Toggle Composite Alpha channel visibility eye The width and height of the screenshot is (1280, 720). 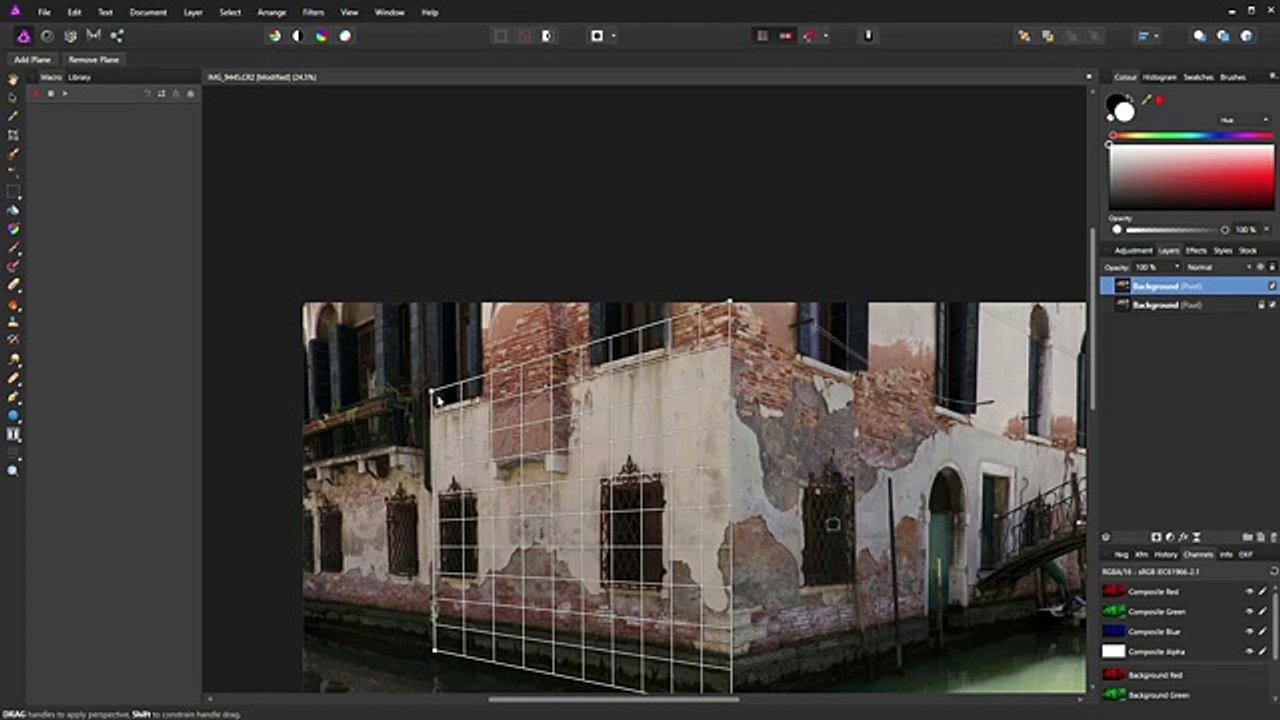click(x=1249, y=651)
